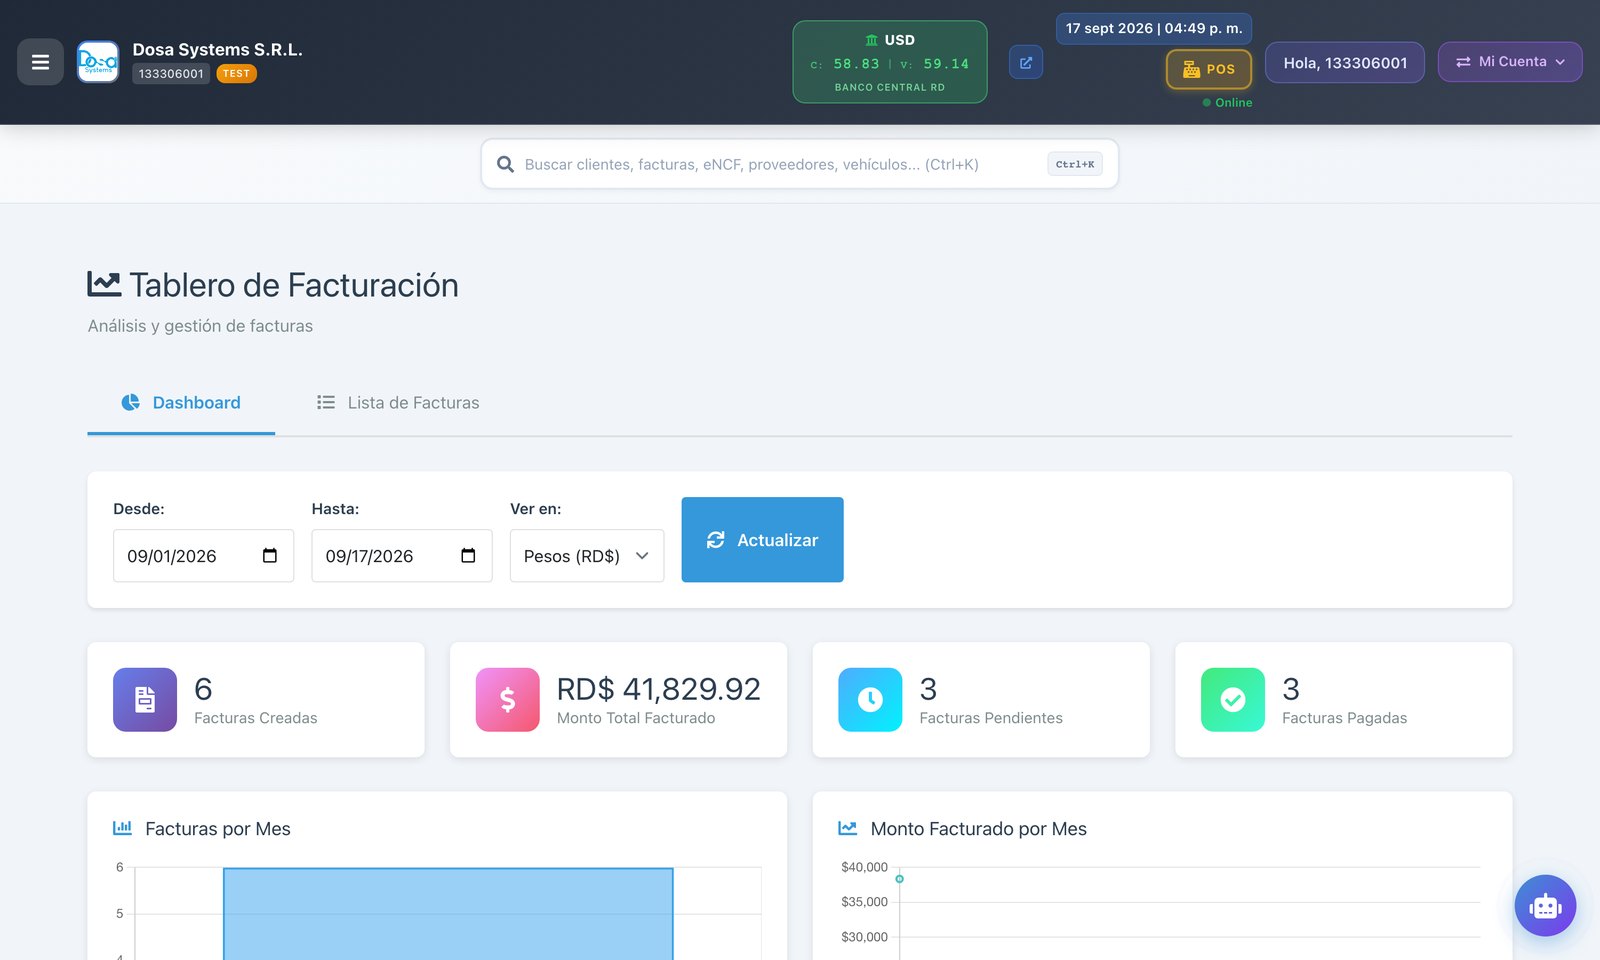Switch to the Lista de Facturas tab
The image size is (1600, 960).
[398, 403]
